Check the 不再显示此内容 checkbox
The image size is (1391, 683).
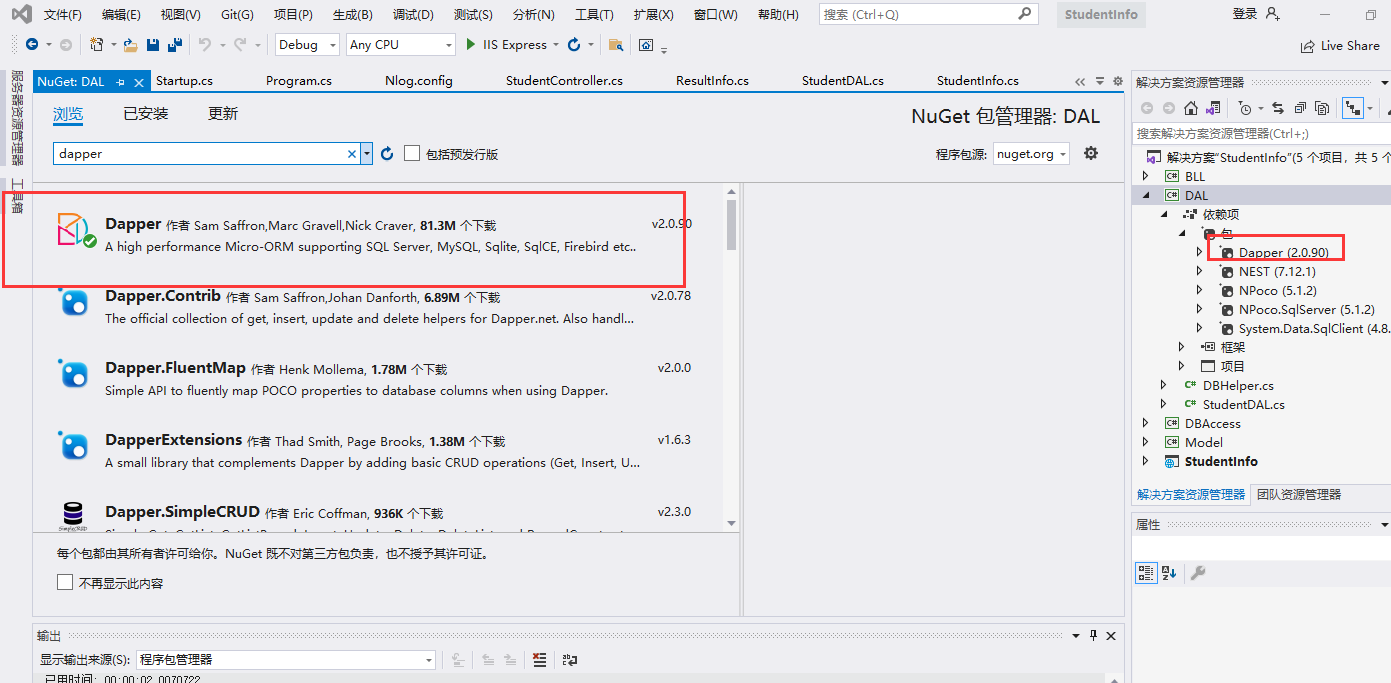pyautogui.click(x=65, y=581)
